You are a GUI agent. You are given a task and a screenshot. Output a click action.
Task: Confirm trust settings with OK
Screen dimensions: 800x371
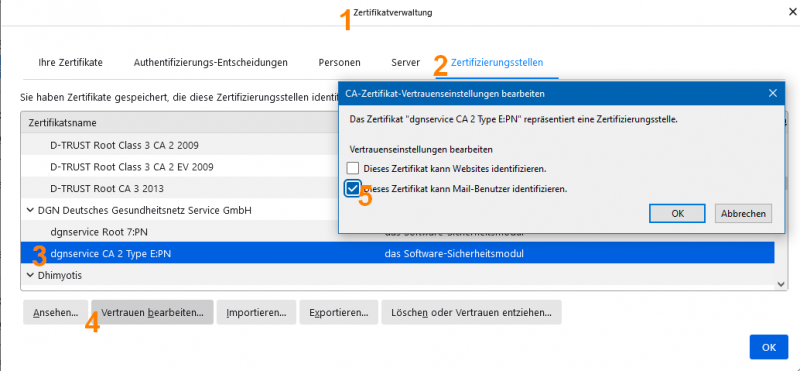tap(678, 214)
